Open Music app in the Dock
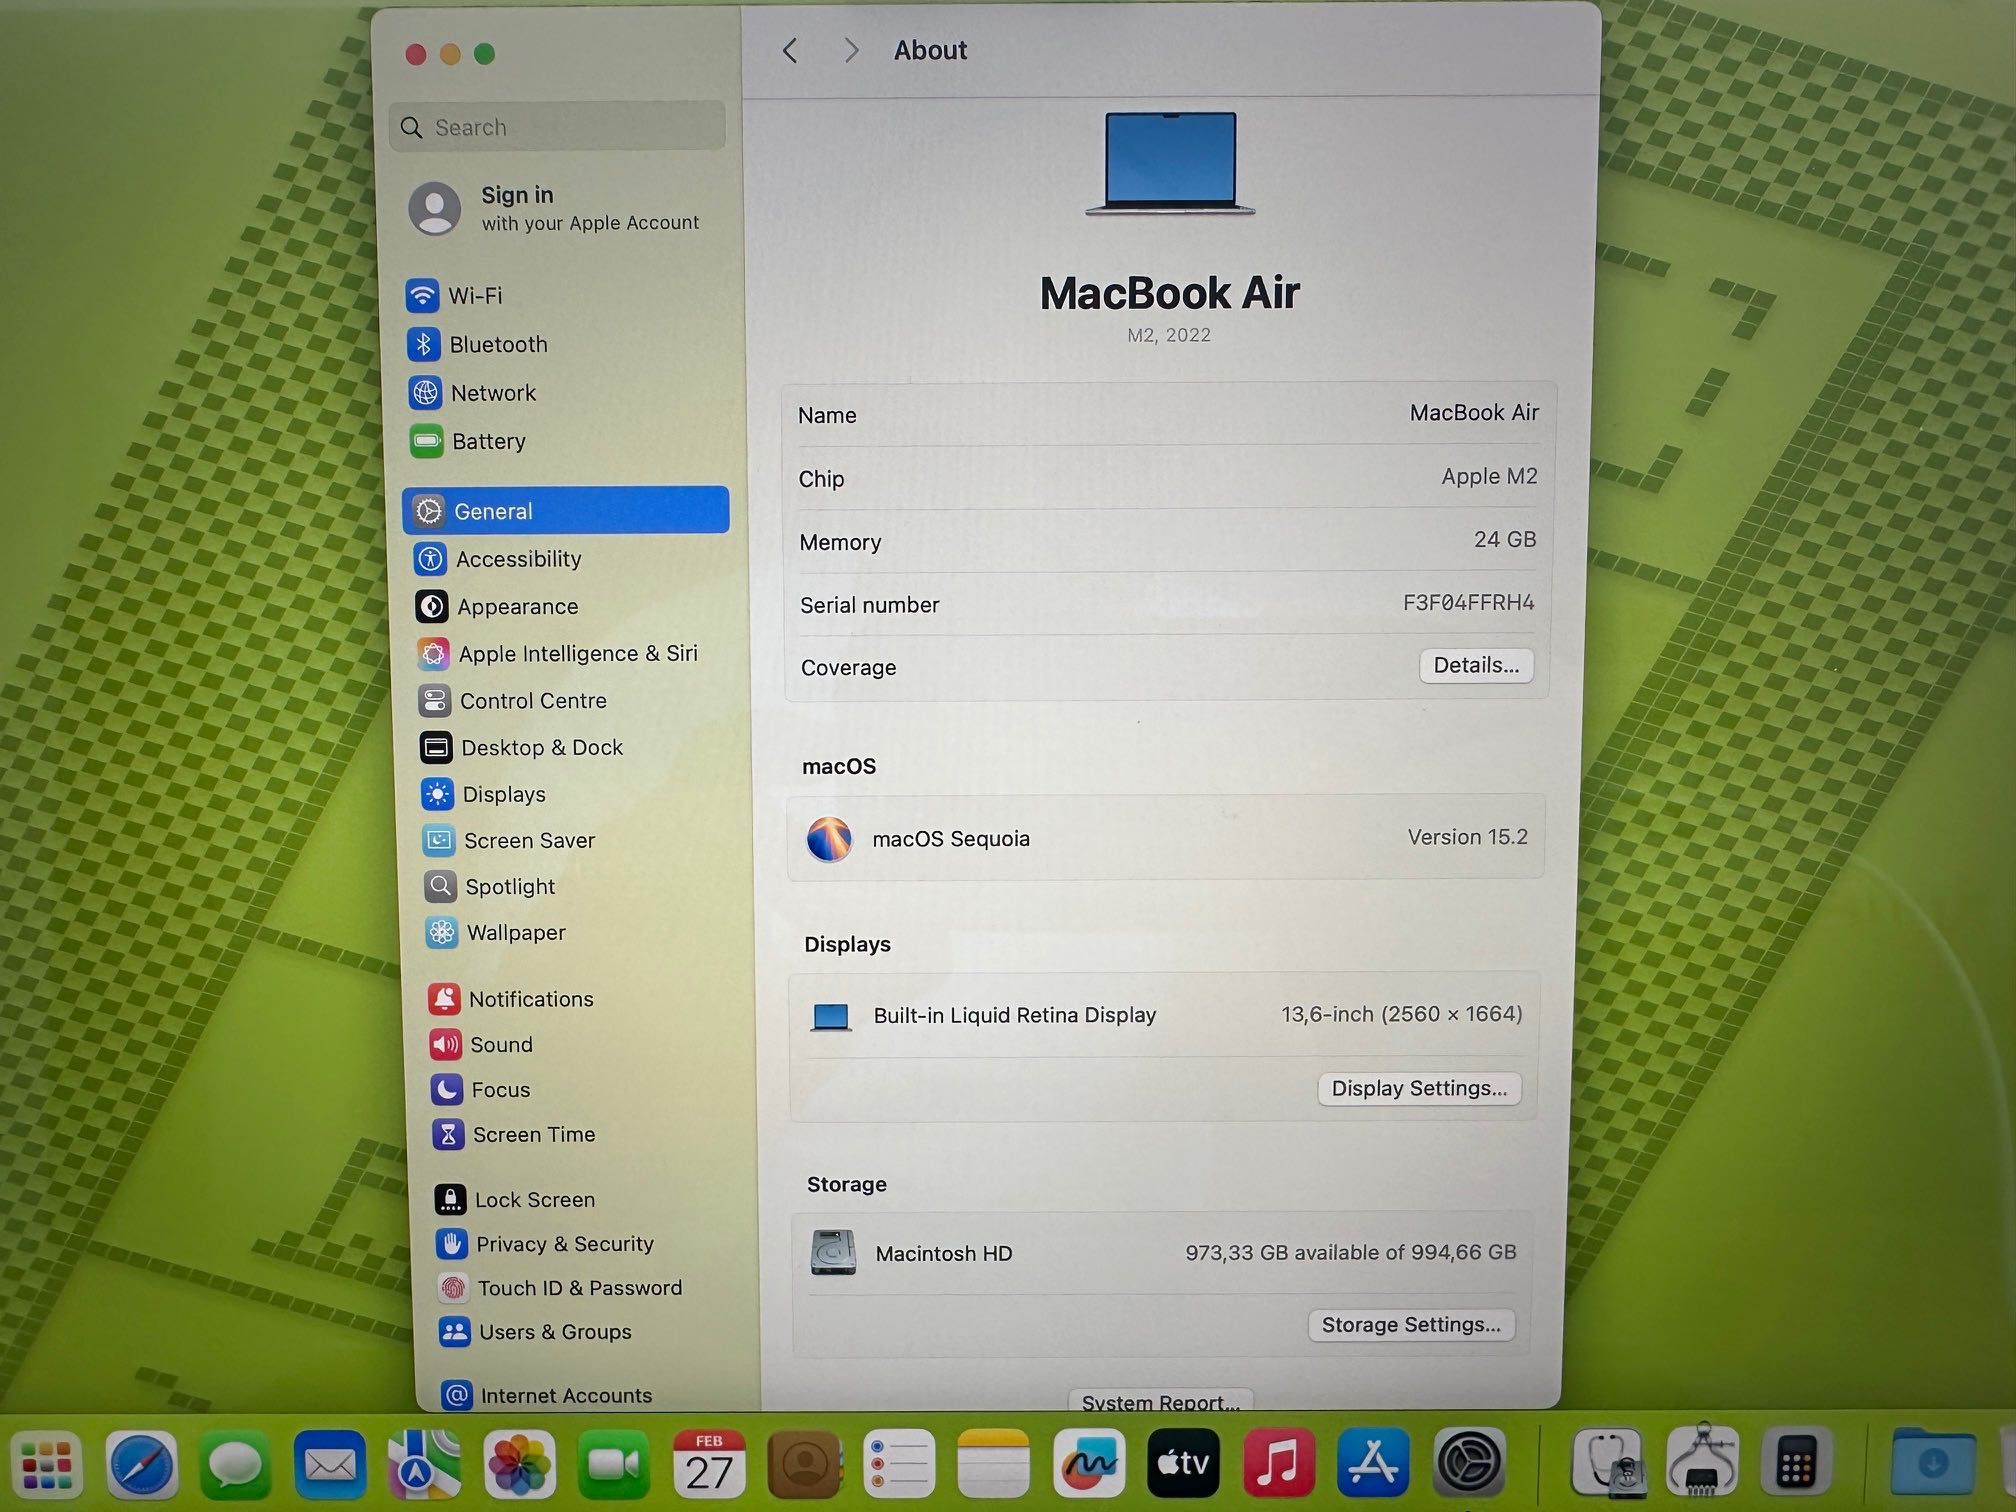Screen dimensions: 2016x1512 (x=1278, y=1463)
